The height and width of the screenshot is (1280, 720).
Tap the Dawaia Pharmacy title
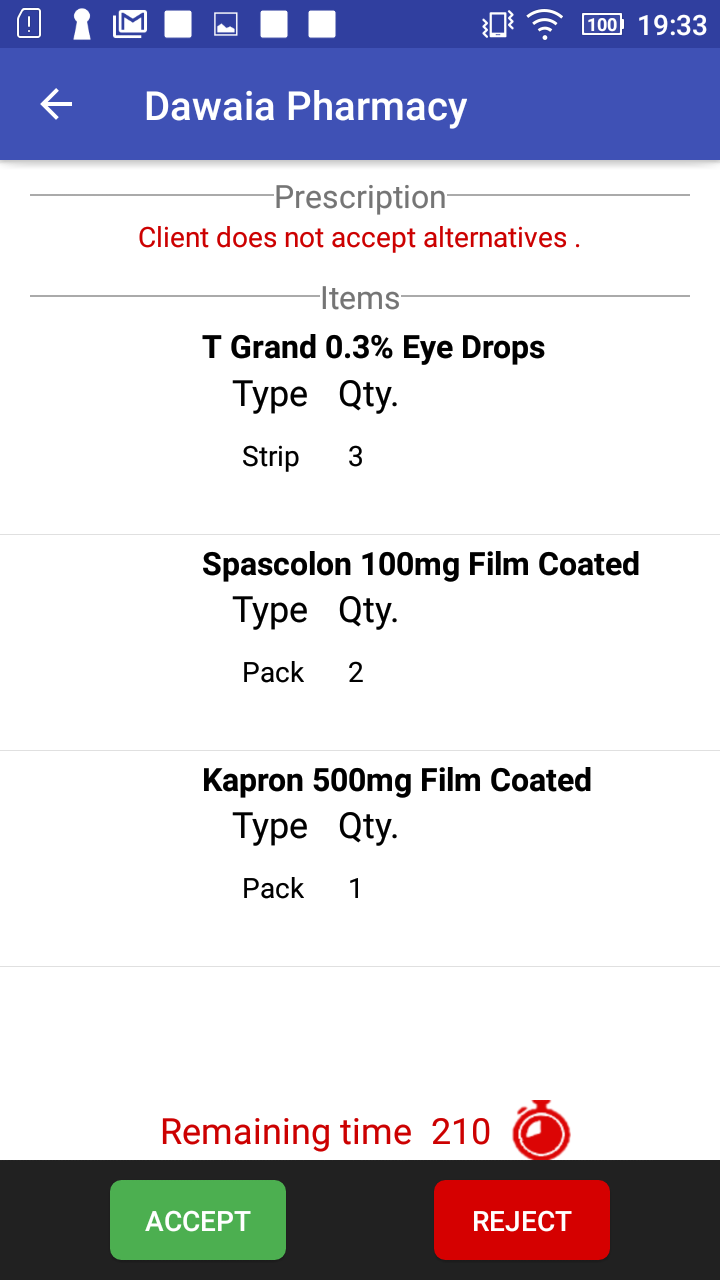305,106
